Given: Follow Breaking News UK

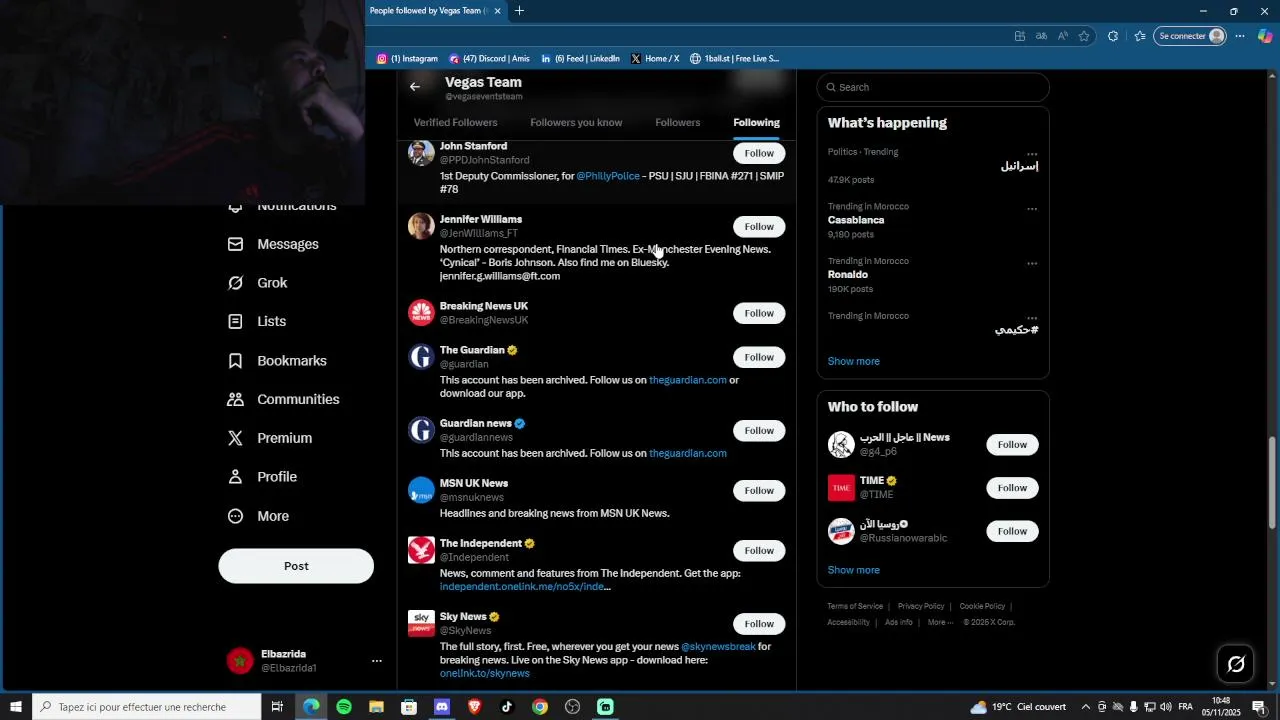Looking at the screenshot, I should [759, 313].
